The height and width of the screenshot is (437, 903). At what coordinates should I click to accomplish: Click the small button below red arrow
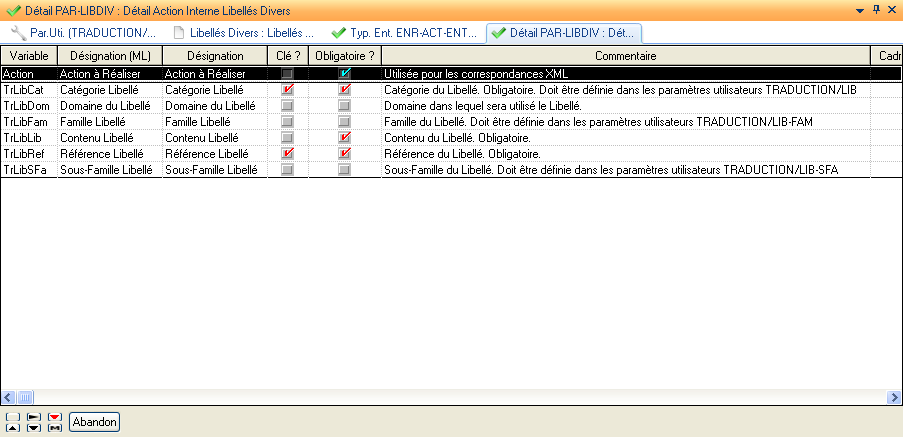tap(55, 428)
